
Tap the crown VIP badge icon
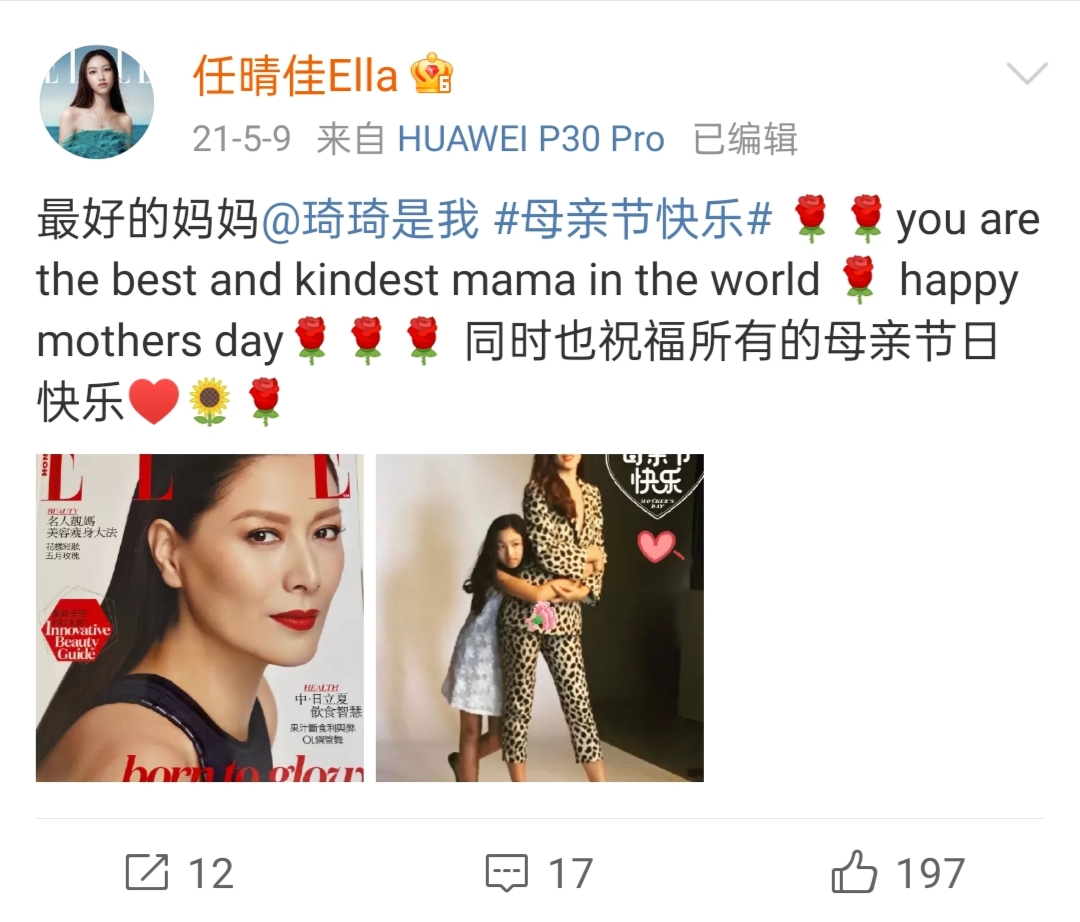[x=433, y=74]
